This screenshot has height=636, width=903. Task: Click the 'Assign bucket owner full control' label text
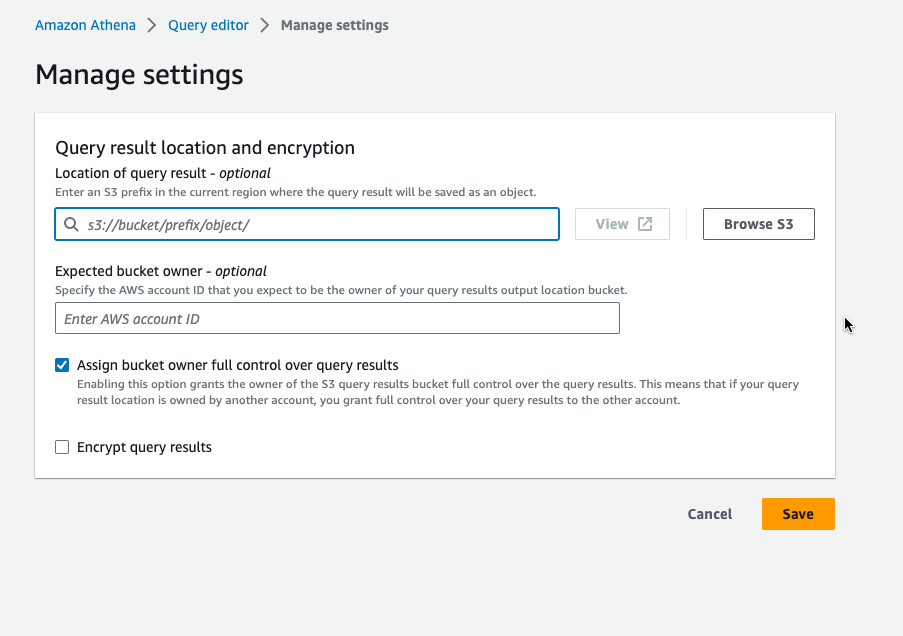[237, 365]
